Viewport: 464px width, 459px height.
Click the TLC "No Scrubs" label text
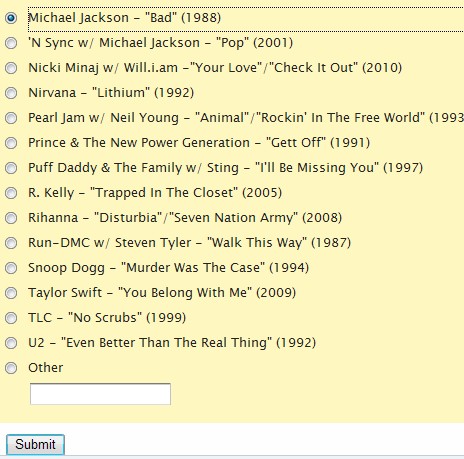107,318
